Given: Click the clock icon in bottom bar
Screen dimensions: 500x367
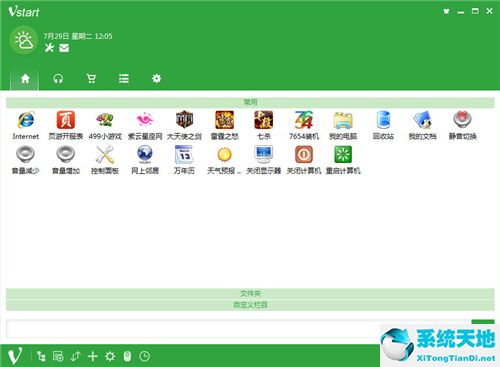Looking at the screenshot, I should [144, 356].
